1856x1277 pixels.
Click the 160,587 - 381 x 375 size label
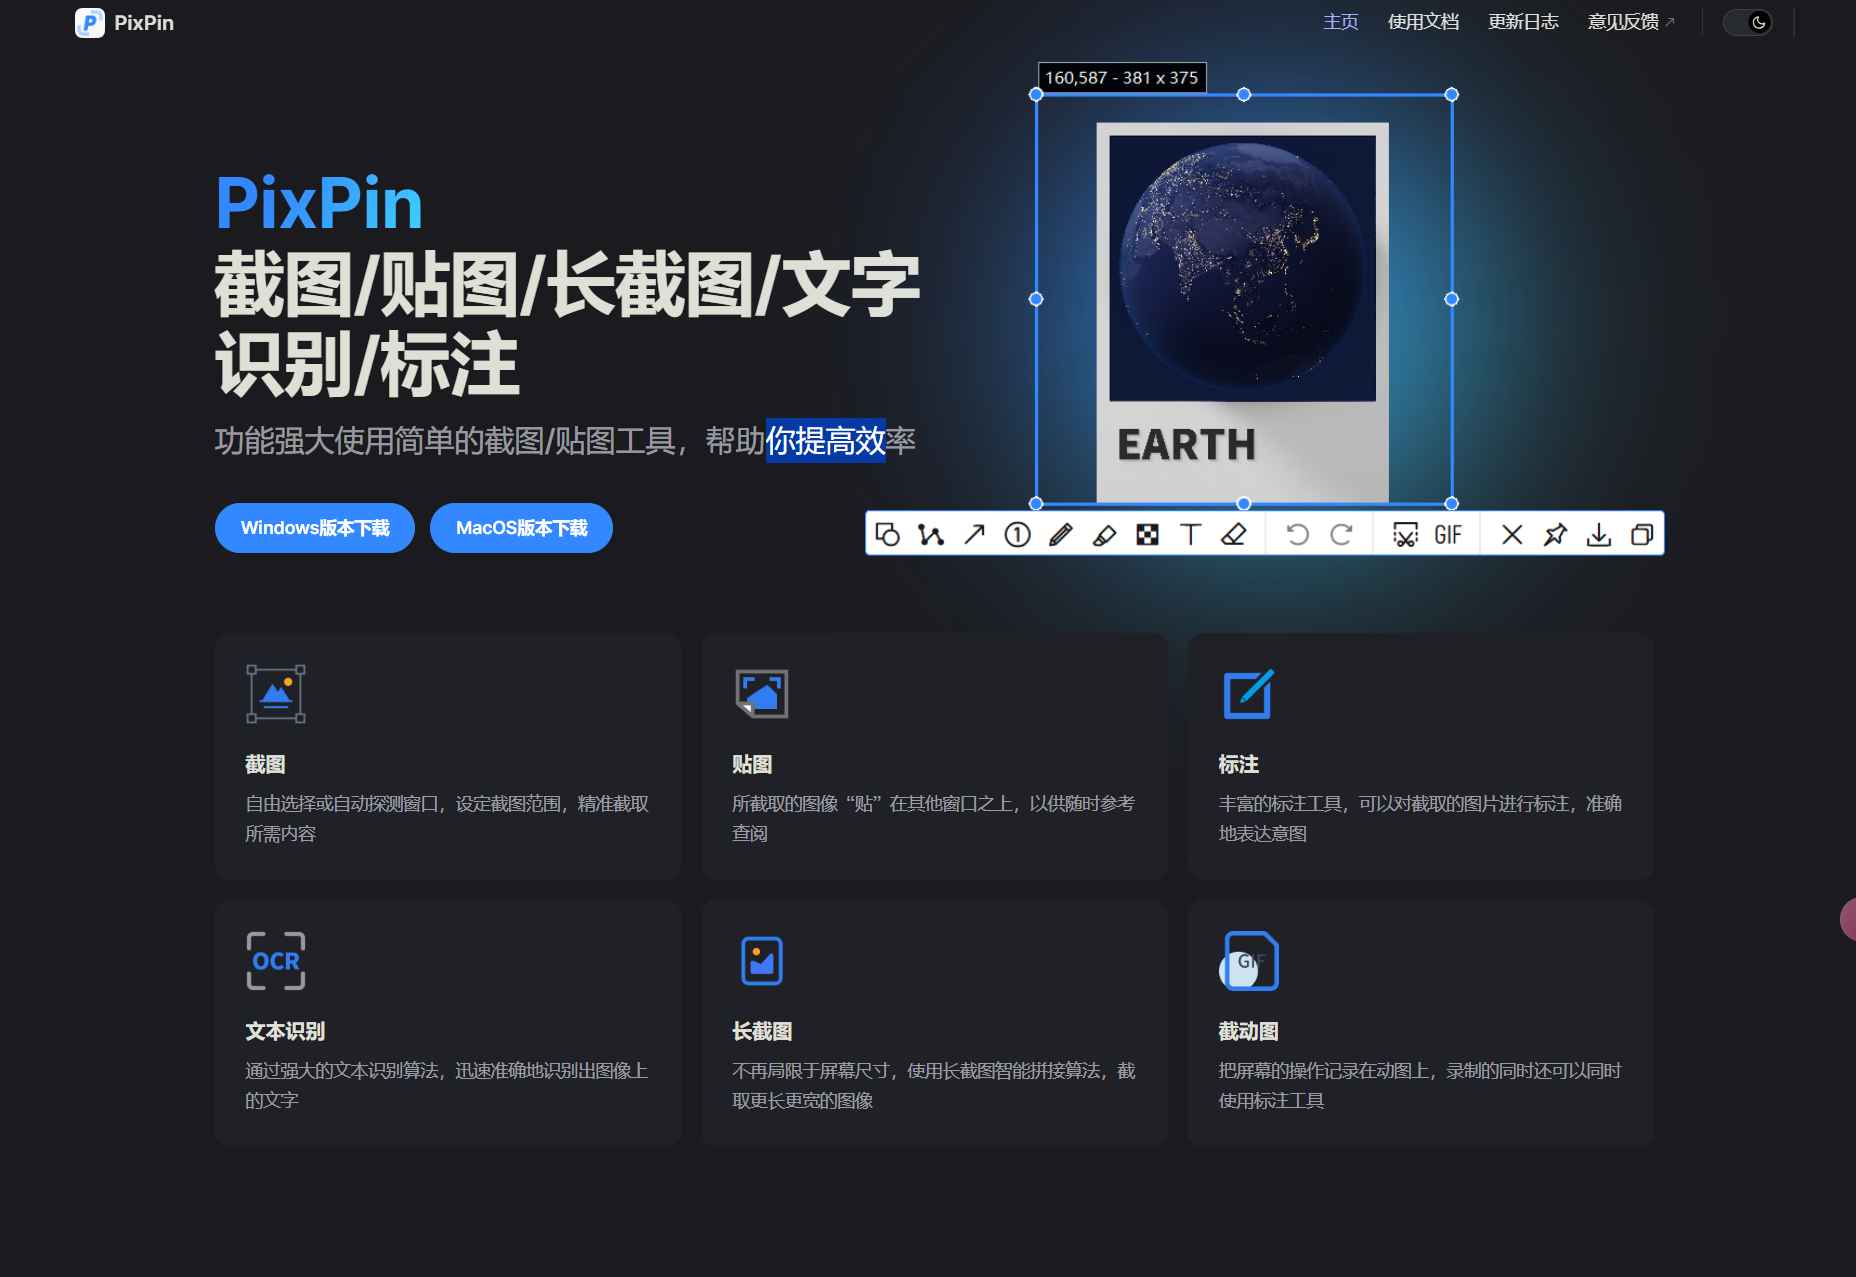click(1122, 77)
